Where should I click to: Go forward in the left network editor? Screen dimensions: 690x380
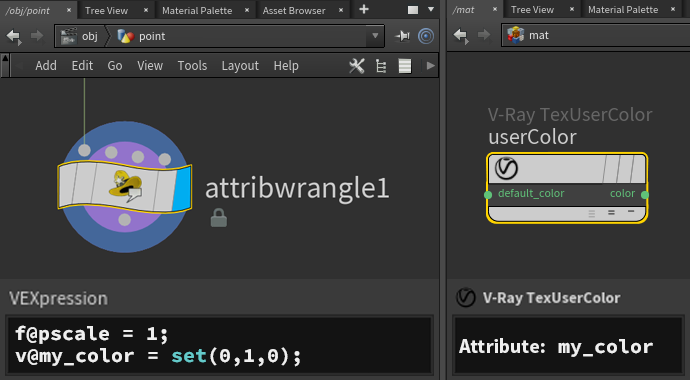(x=37, y=36)
